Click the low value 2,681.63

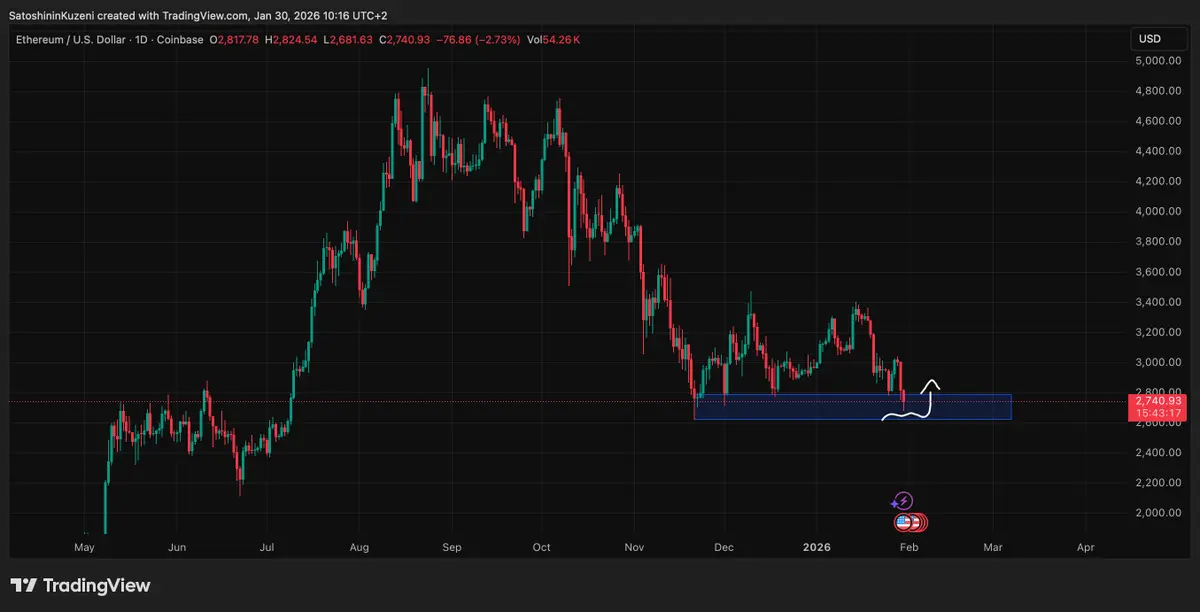352,39
